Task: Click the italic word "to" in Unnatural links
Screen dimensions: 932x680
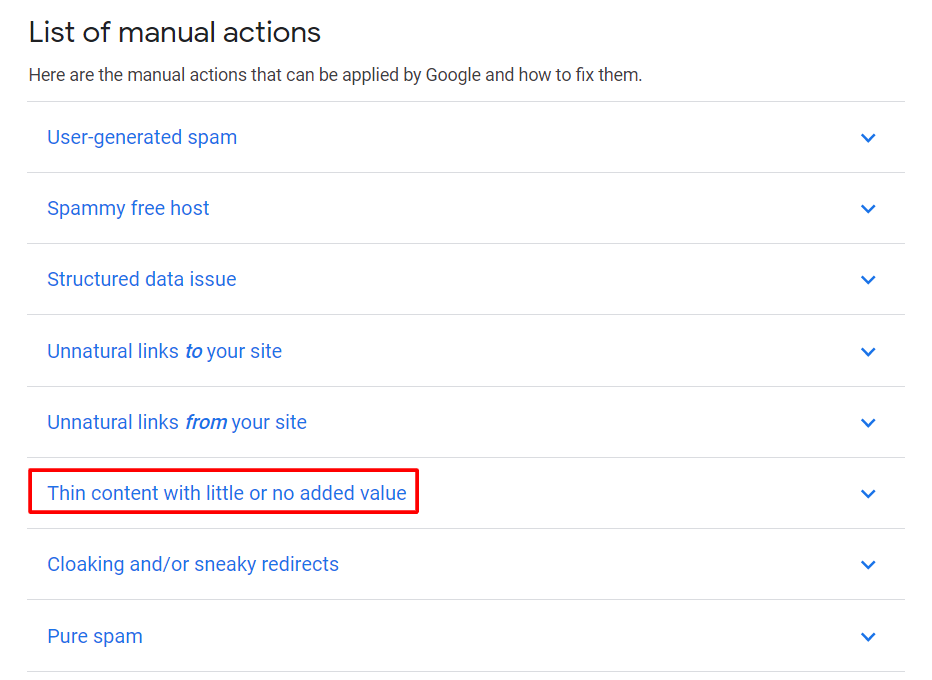Action: point(194,351)
